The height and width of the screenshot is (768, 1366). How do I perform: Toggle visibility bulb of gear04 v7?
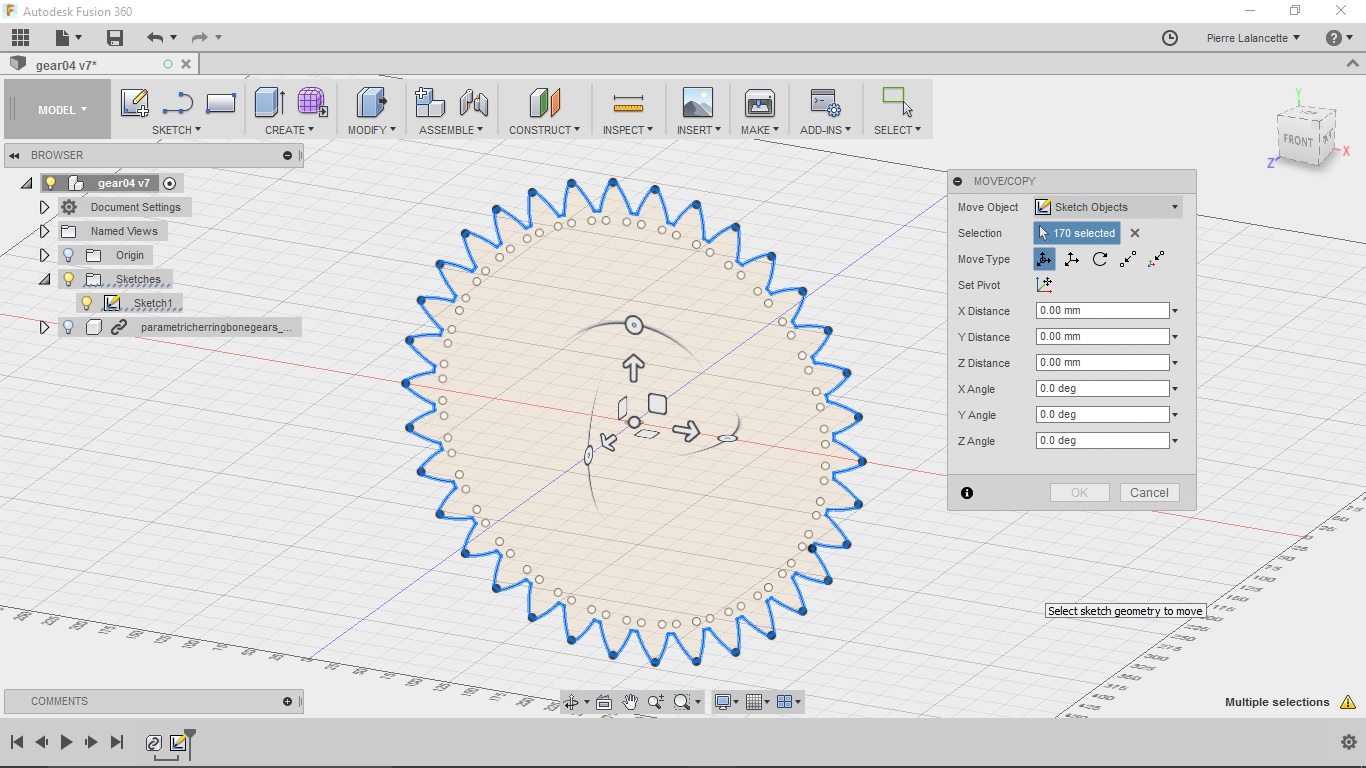[51, 183]
